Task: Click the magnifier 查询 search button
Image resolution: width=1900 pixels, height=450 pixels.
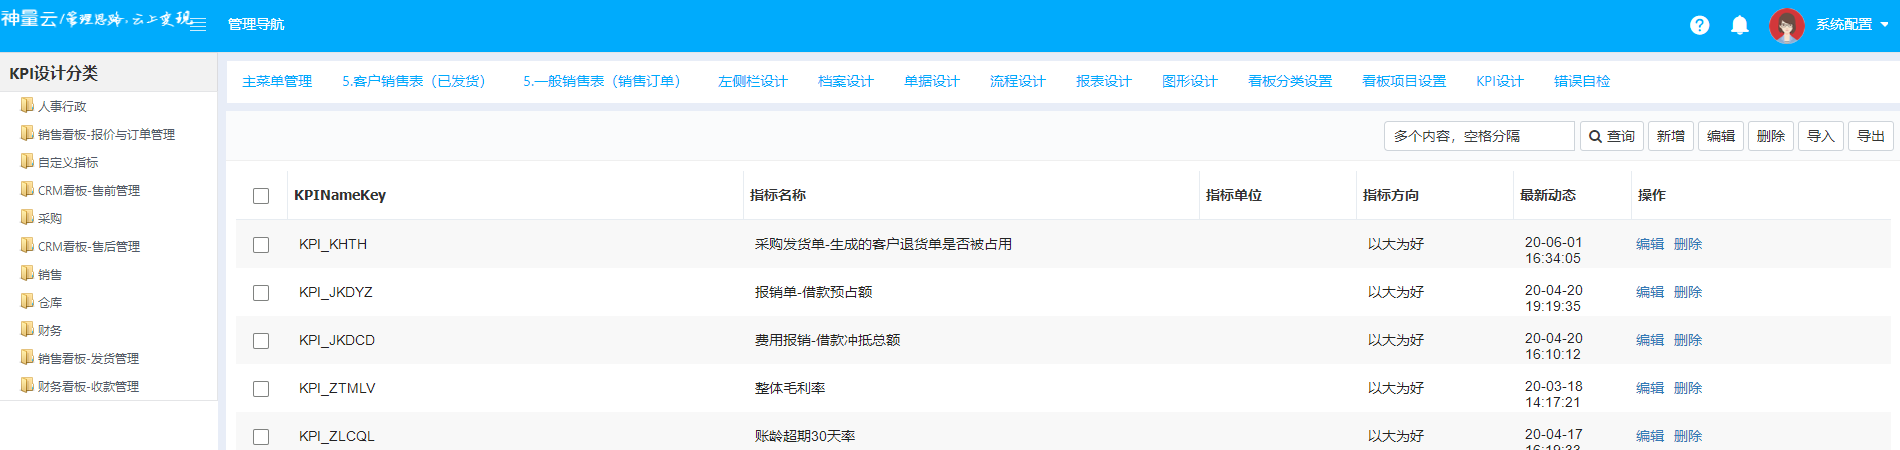Action: pos(1611,136)
